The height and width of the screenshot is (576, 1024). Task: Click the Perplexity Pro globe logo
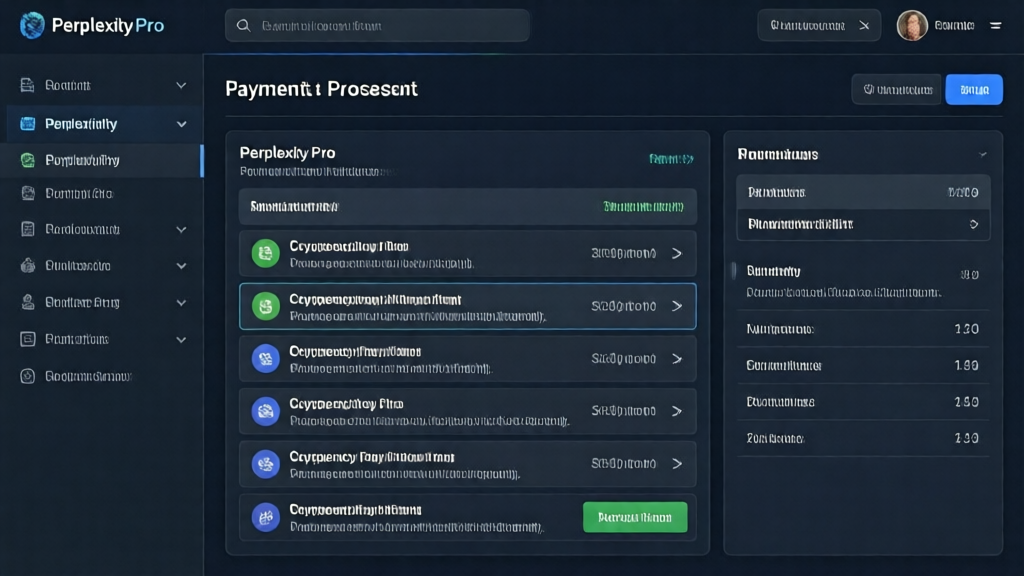pyautogui.click(x=32, y=26)
